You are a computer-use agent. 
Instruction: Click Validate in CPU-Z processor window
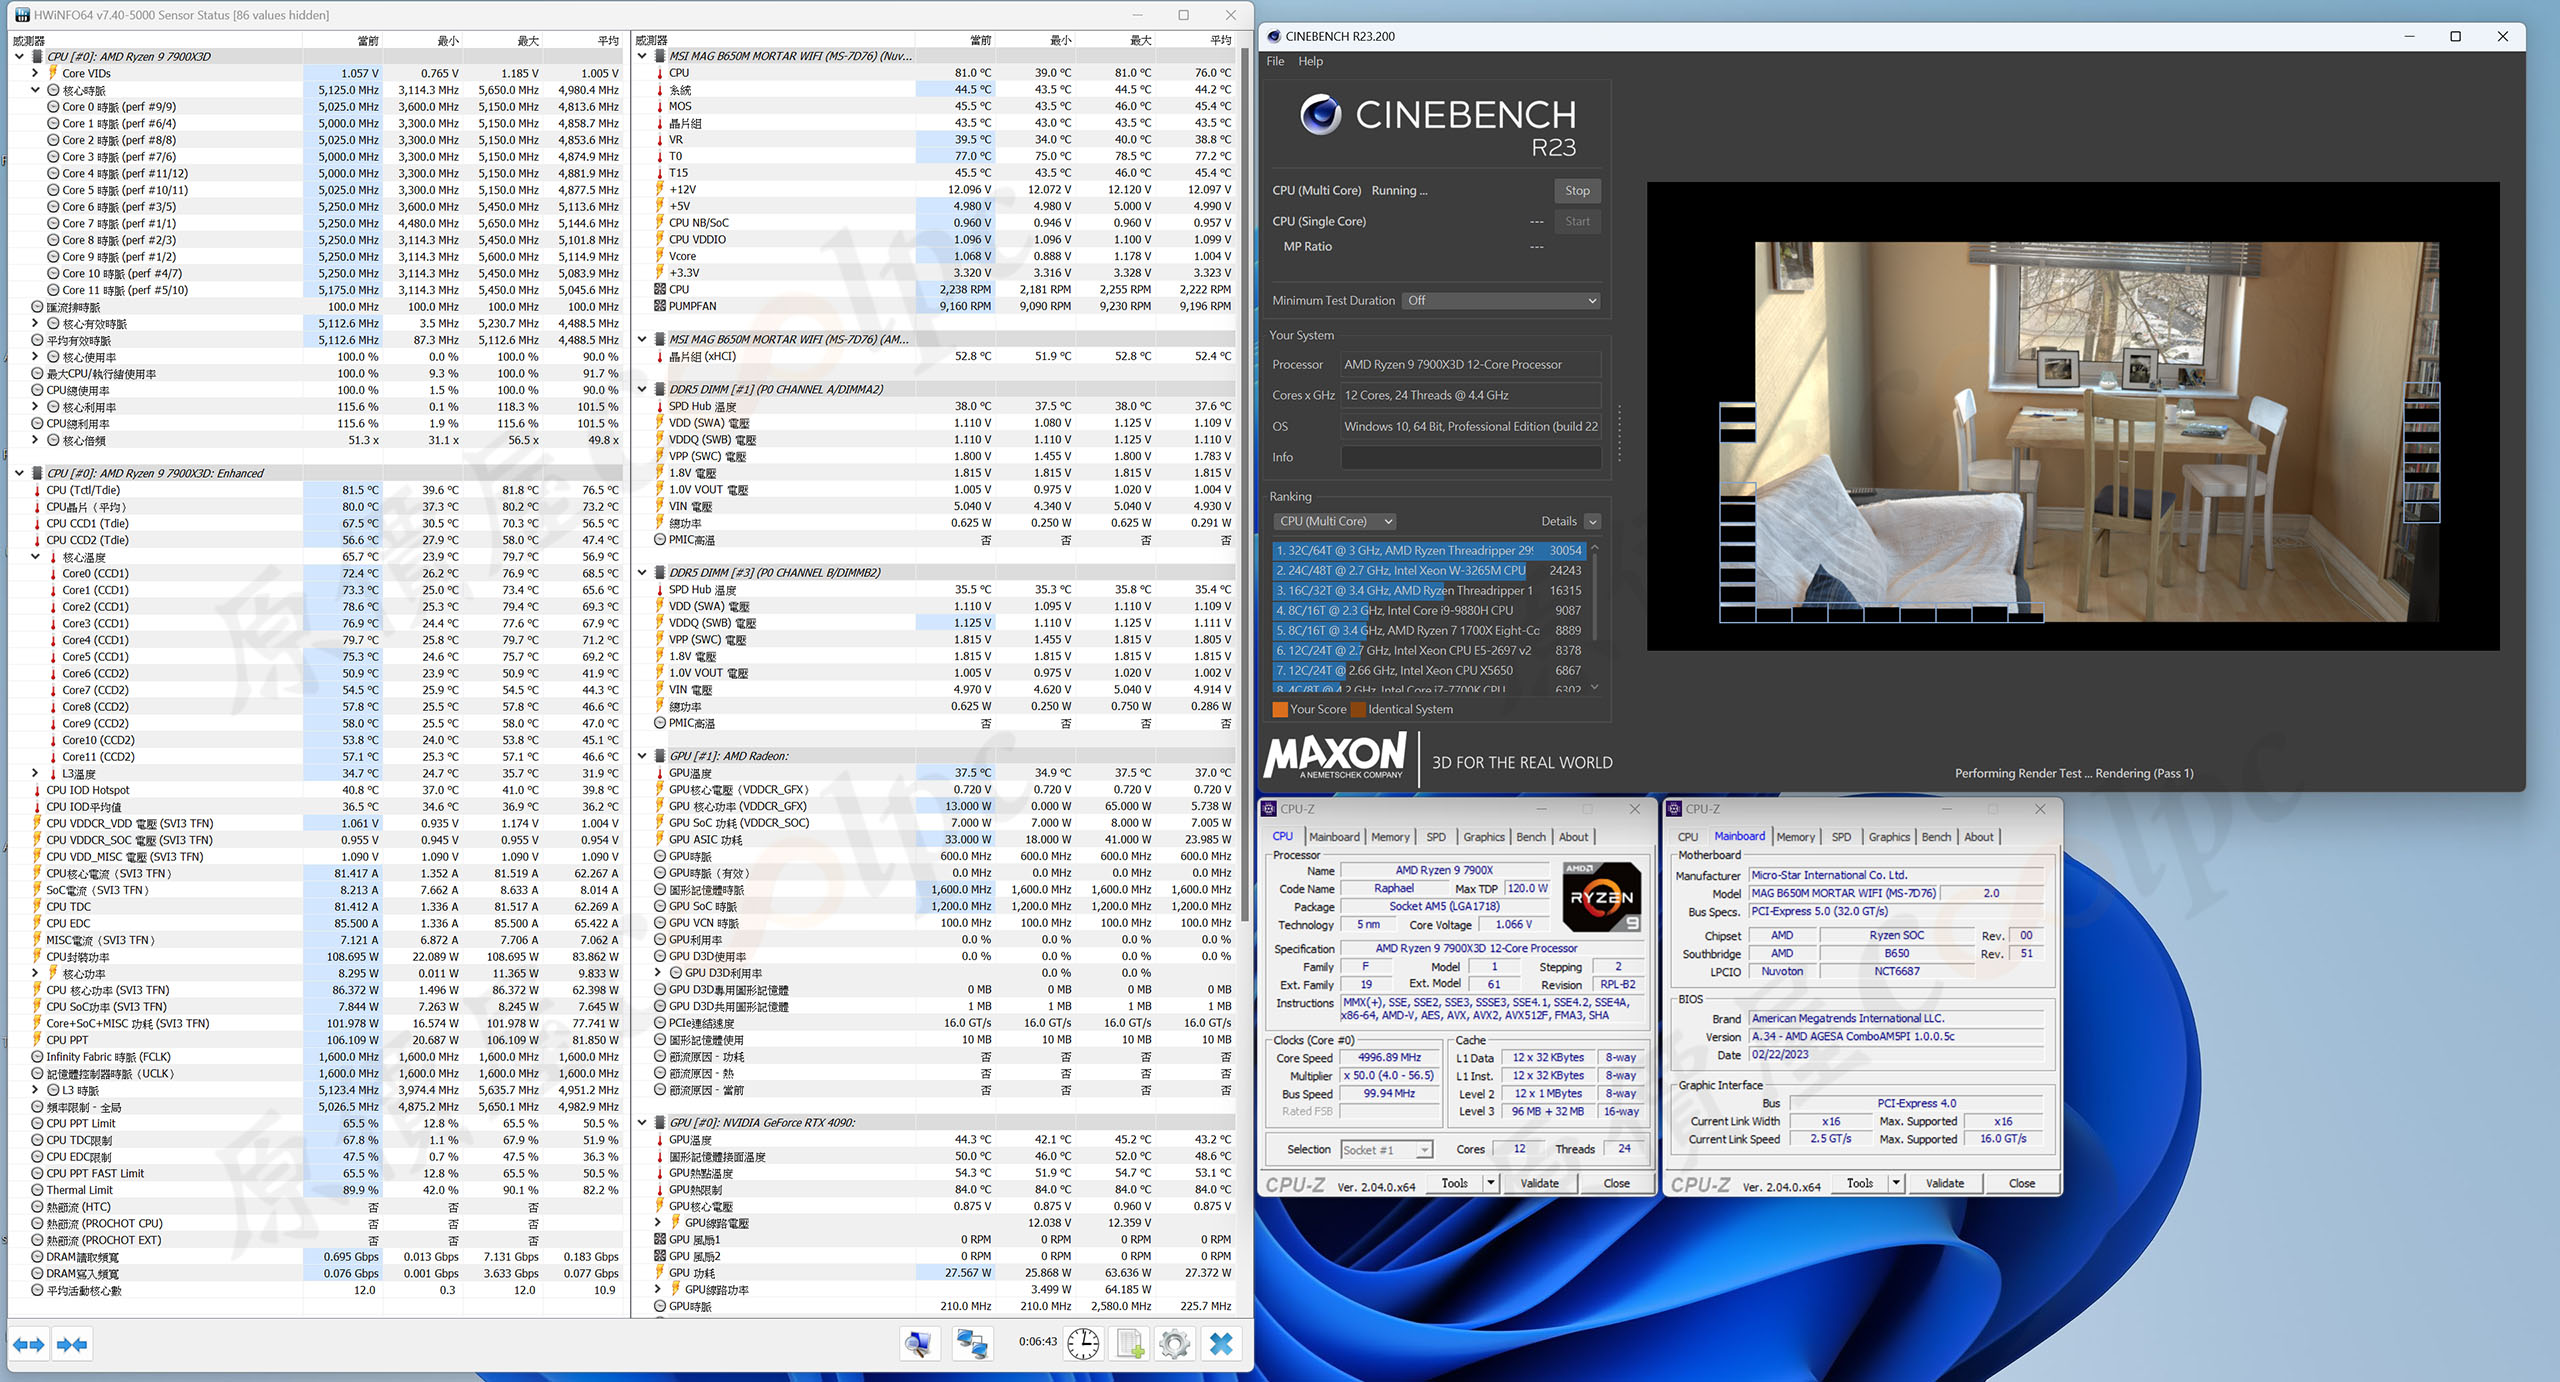(1539, 1183)
